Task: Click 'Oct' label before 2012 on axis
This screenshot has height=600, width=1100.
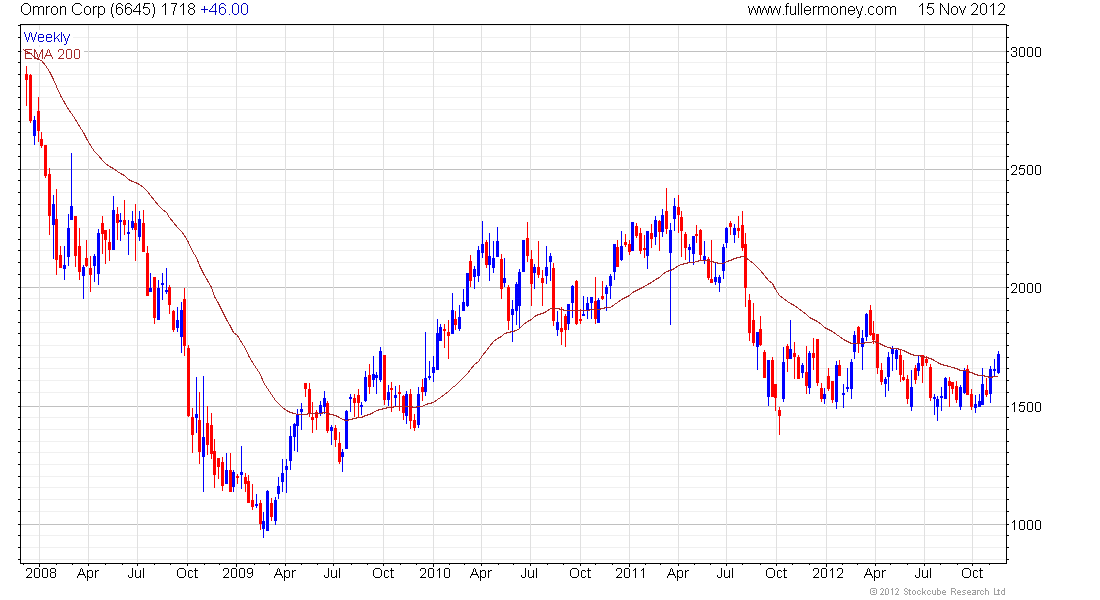Action: click(776, 573)
